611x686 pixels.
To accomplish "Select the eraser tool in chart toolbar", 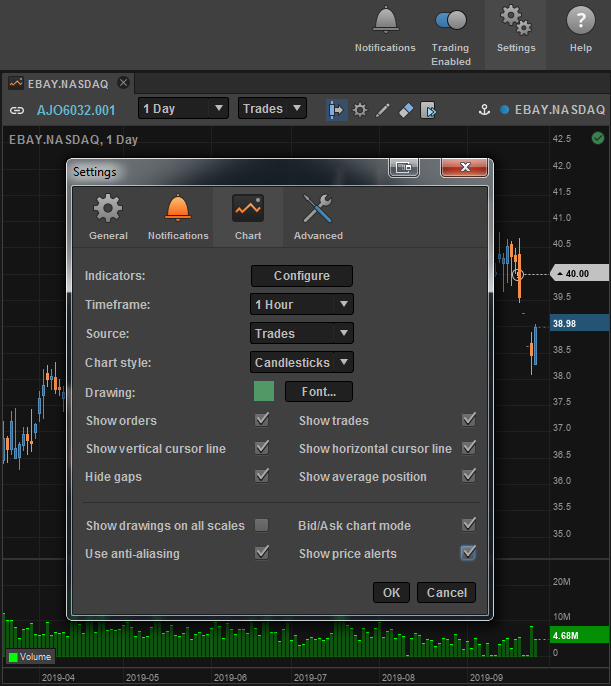I will (406, 109).
